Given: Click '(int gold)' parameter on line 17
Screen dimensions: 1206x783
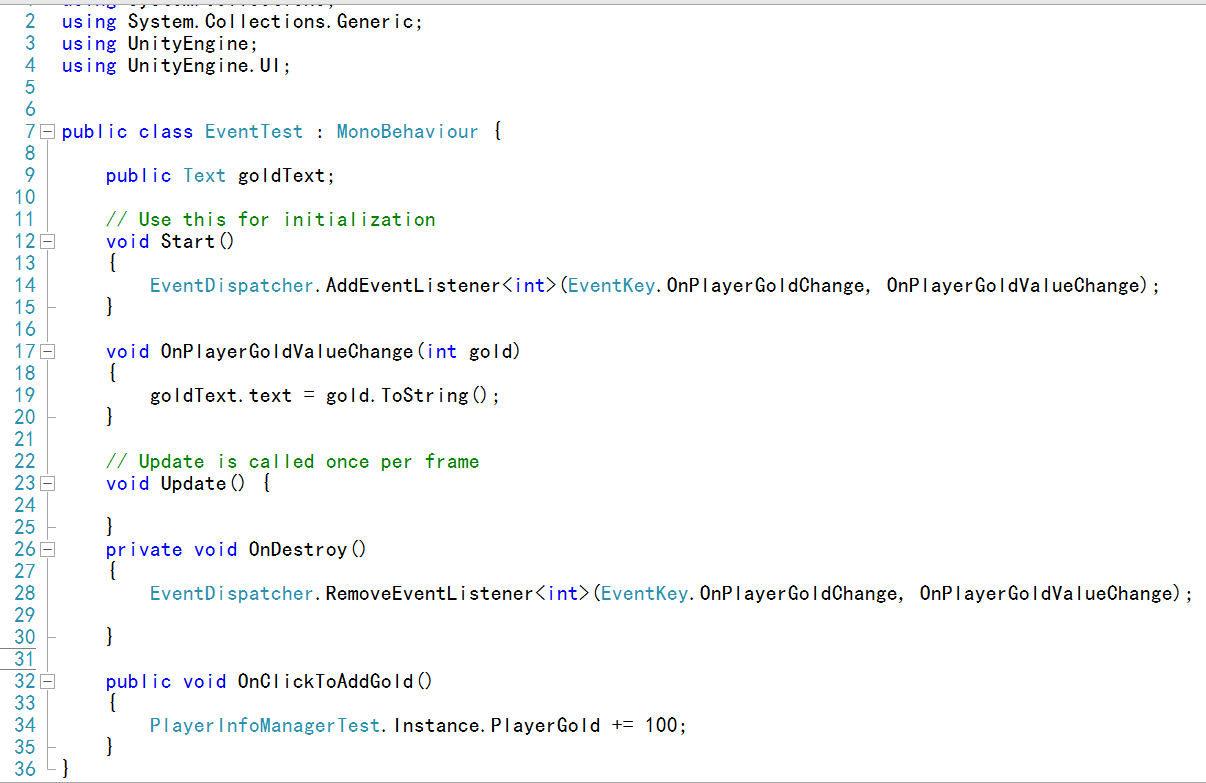Looking at the screenshot, I should pyautogui.click(x=468, y=352).
